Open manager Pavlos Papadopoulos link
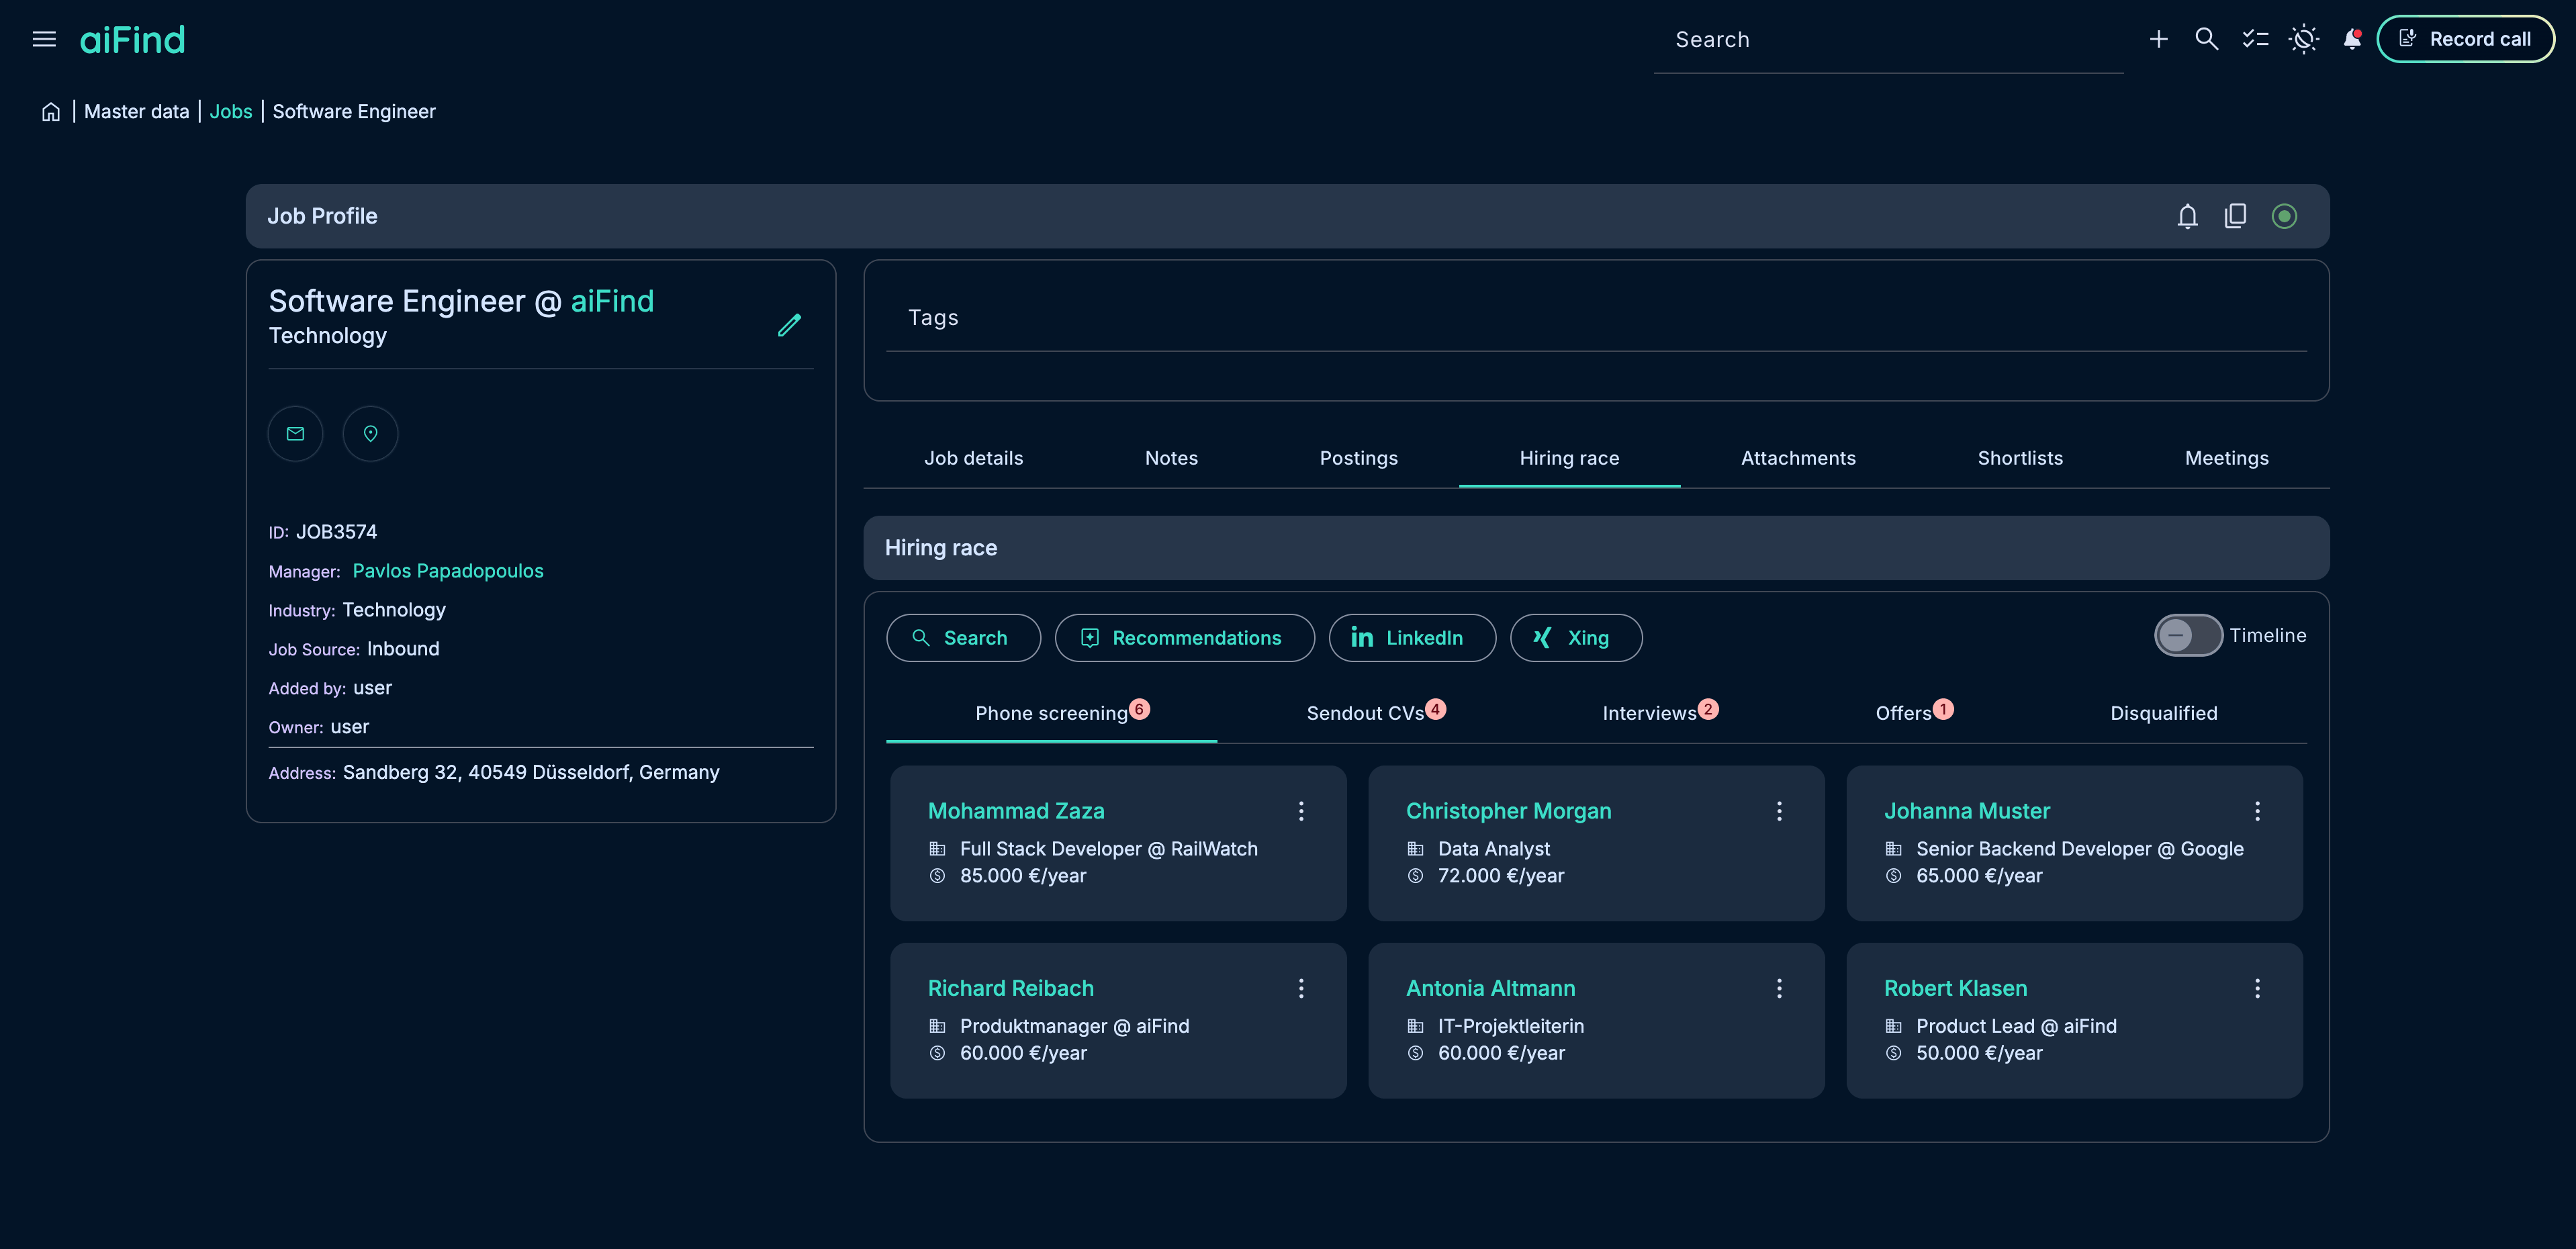The height and width of the screenshot is (1249, 2576). coord(448,571)
